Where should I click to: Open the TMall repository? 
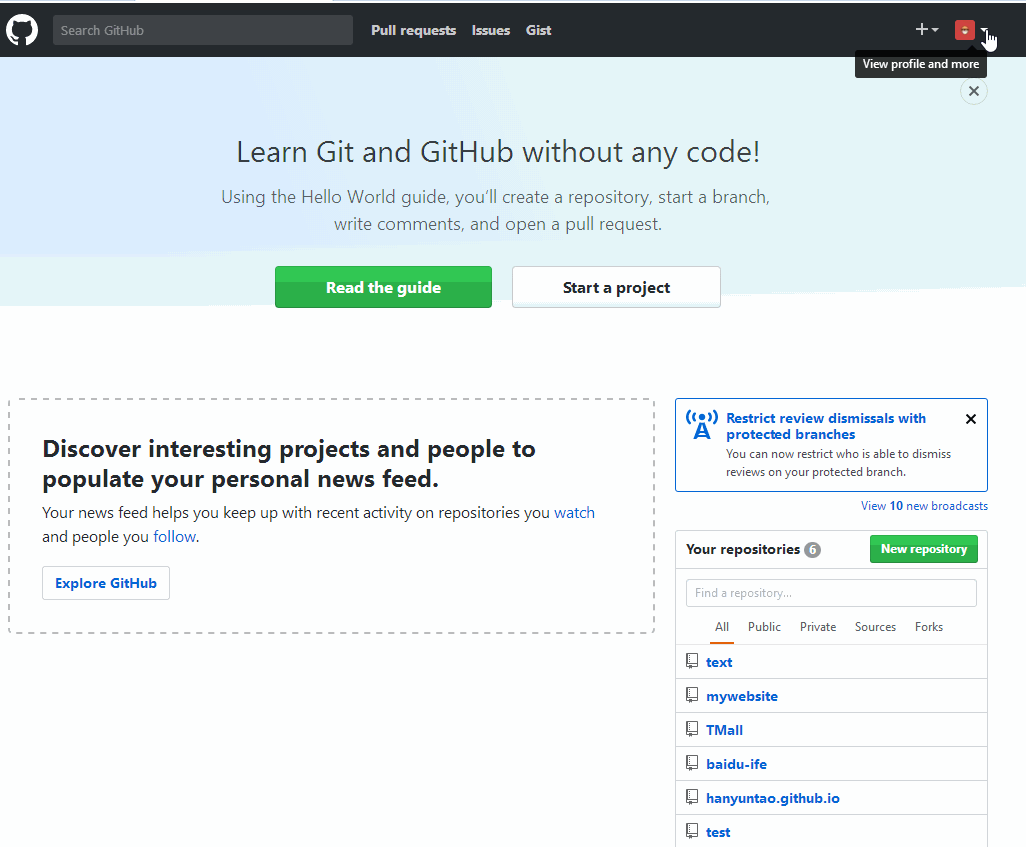tap(724, 730)
